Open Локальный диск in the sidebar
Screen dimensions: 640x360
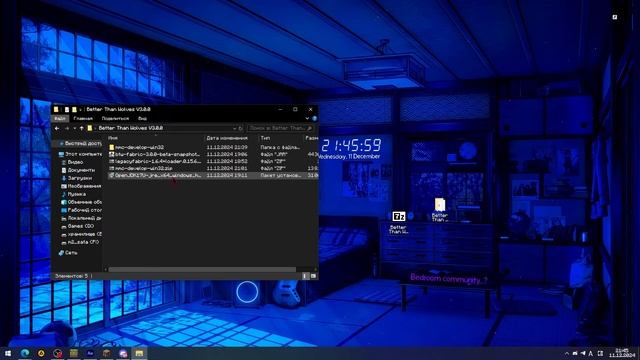pos(81,218)
